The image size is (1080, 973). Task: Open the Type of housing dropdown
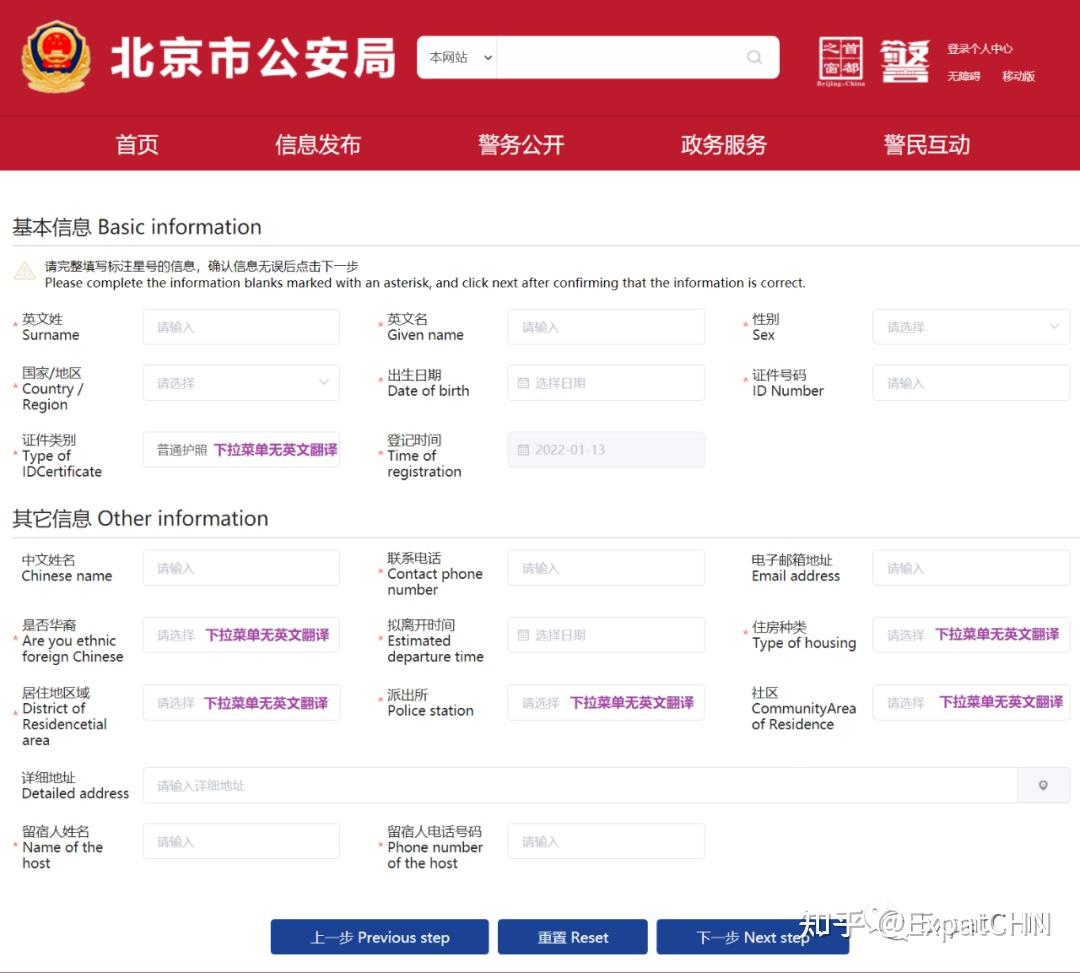coord(970,634)
